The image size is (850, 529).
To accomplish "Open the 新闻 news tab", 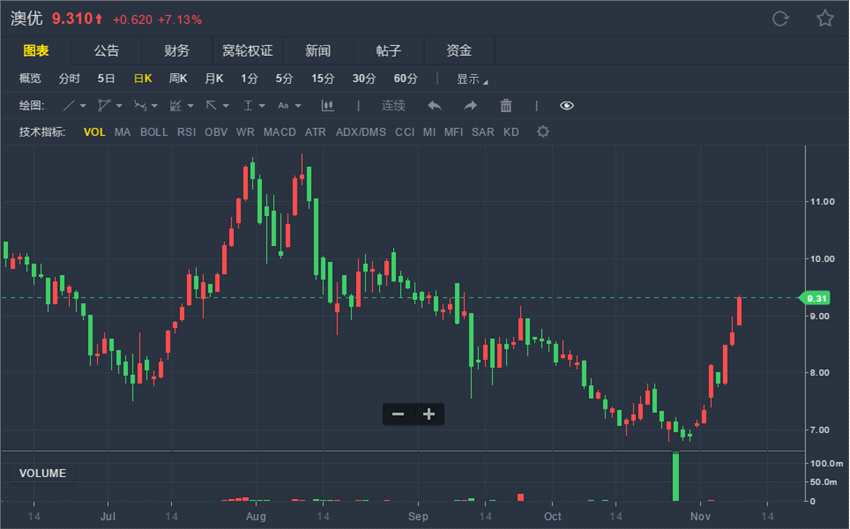I will (318, 51).
